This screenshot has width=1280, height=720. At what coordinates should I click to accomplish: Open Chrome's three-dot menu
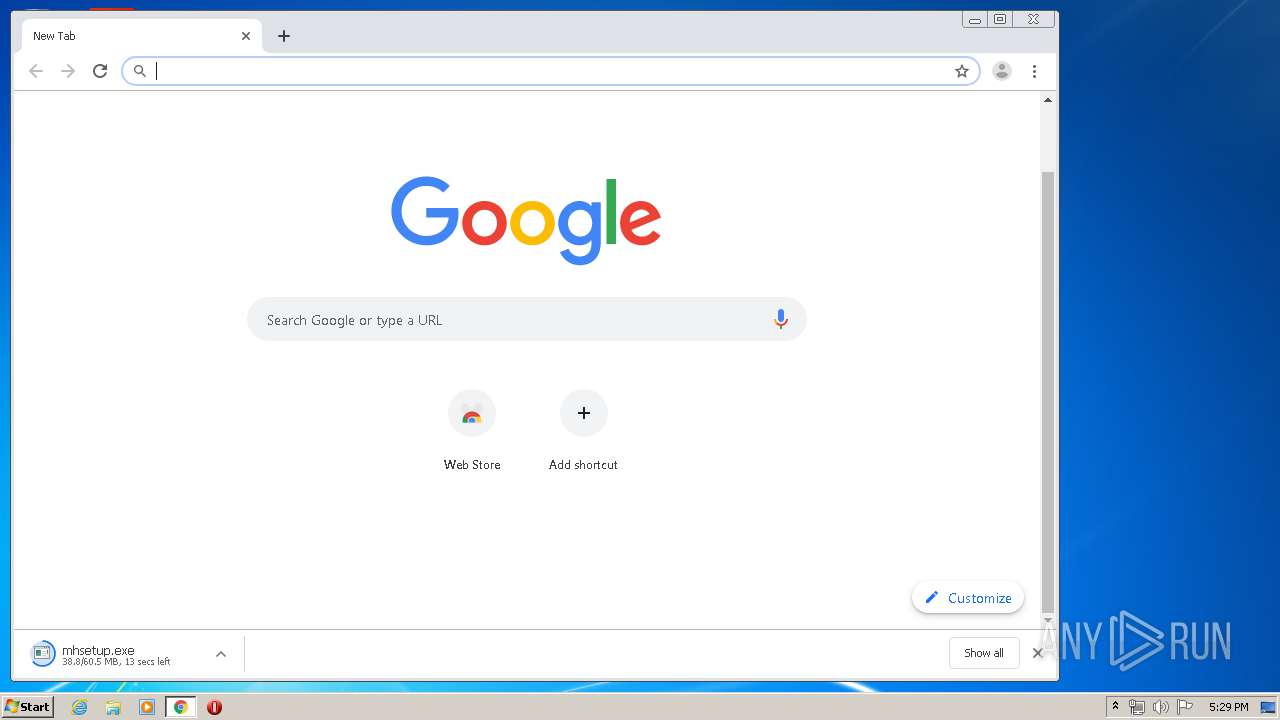click(1034, 71)
